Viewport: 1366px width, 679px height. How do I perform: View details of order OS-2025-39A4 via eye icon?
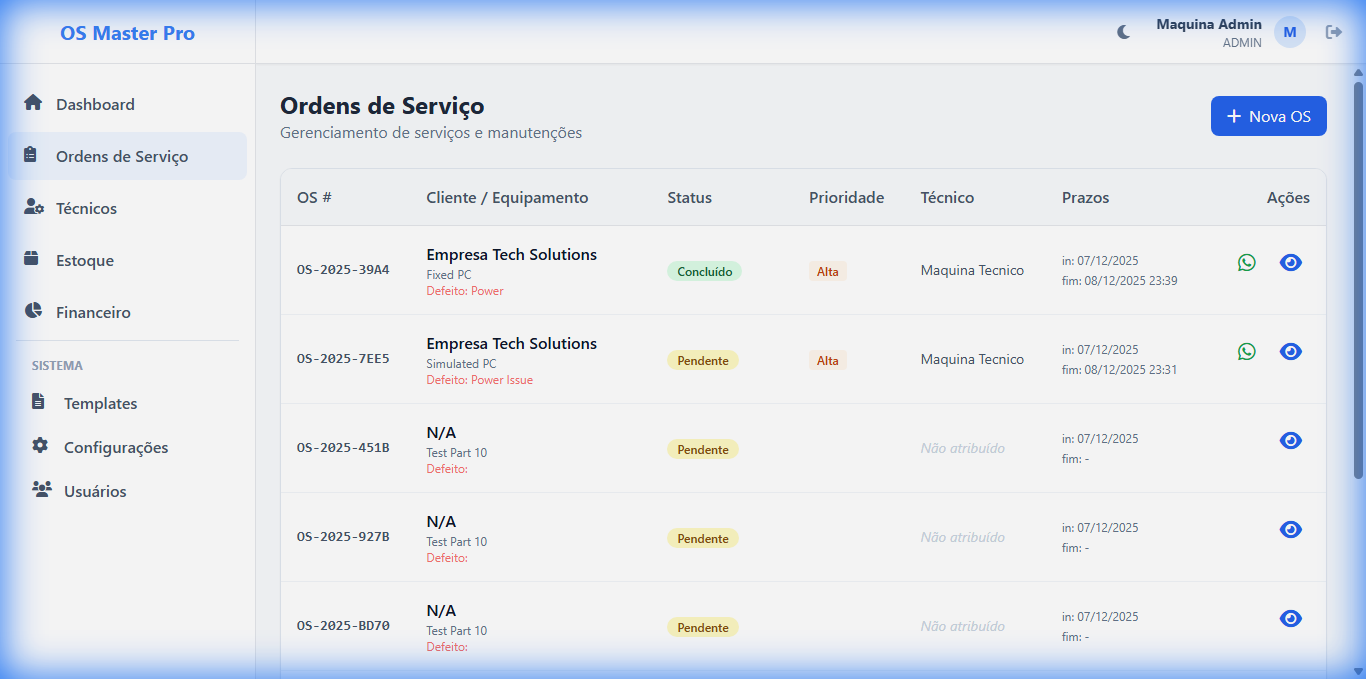point(1291,263)
